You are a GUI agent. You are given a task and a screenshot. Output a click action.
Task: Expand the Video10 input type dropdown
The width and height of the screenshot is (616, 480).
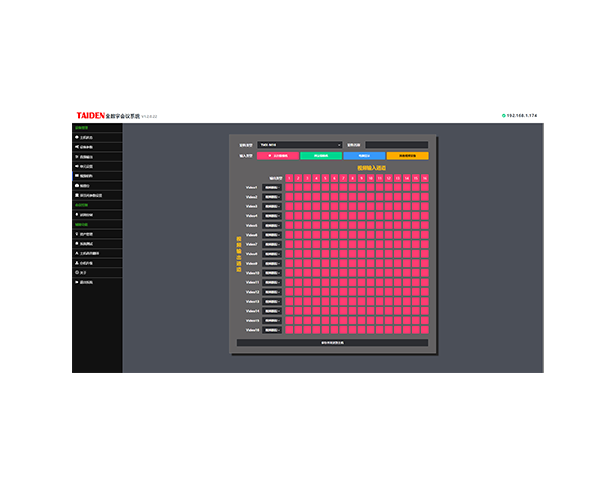(x=272, y=273)
